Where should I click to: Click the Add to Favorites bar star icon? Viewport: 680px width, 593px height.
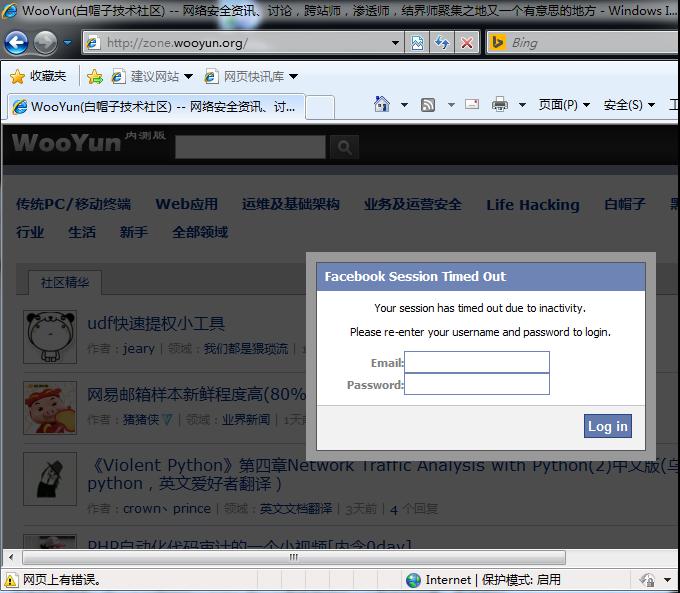click(x=95, y=77)
